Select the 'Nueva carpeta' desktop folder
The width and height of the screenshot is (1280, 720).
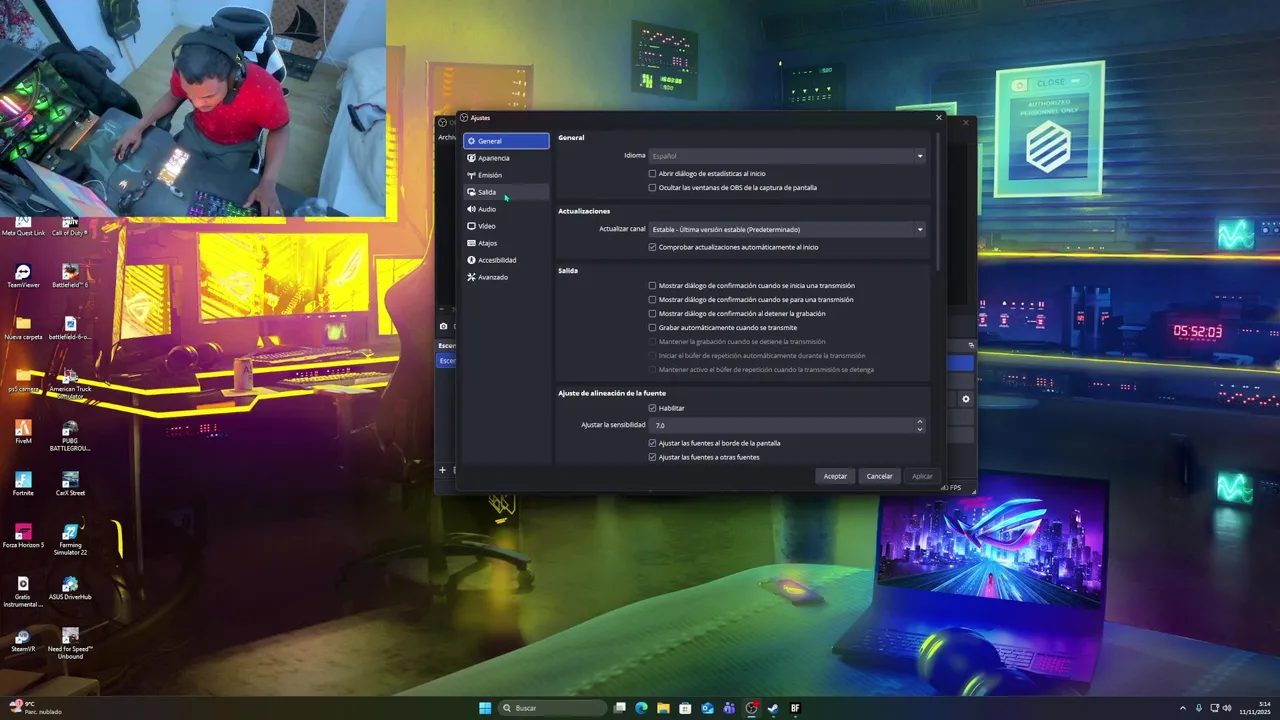coord(23,328)
